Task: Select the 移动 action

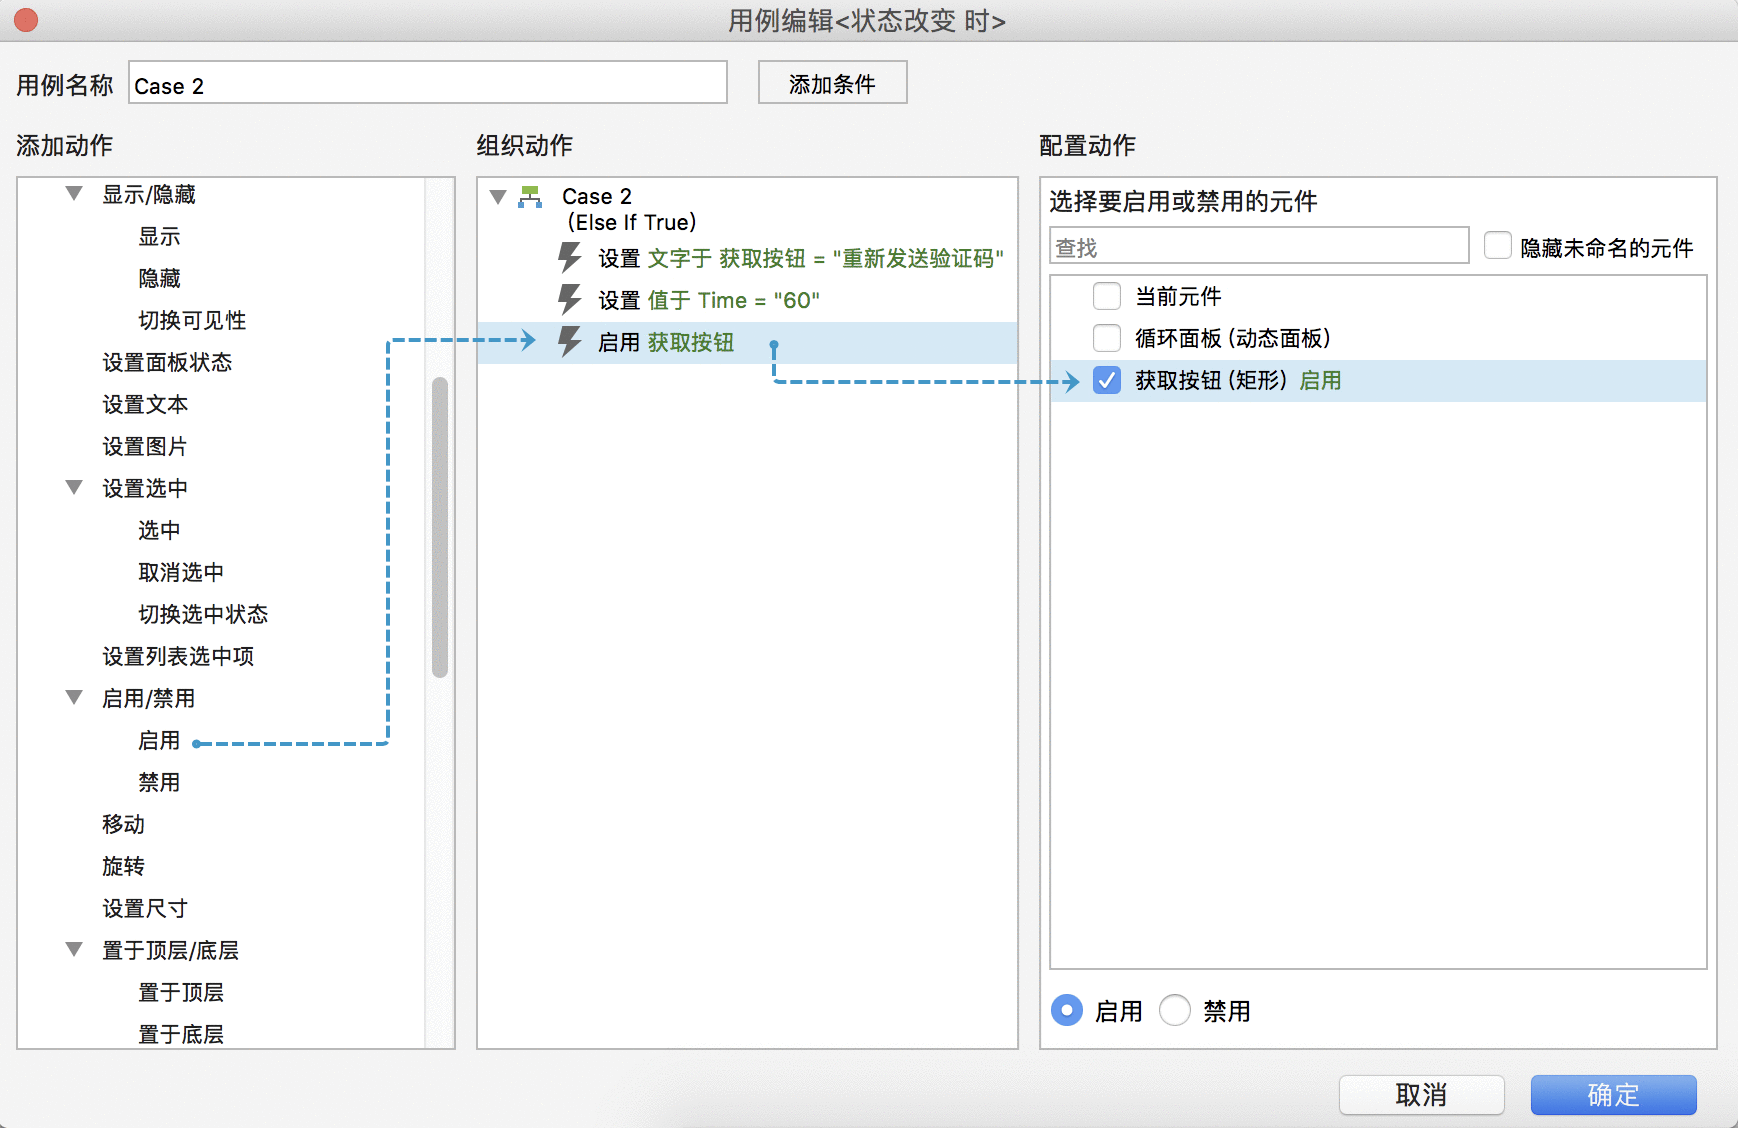Action: 123,824
